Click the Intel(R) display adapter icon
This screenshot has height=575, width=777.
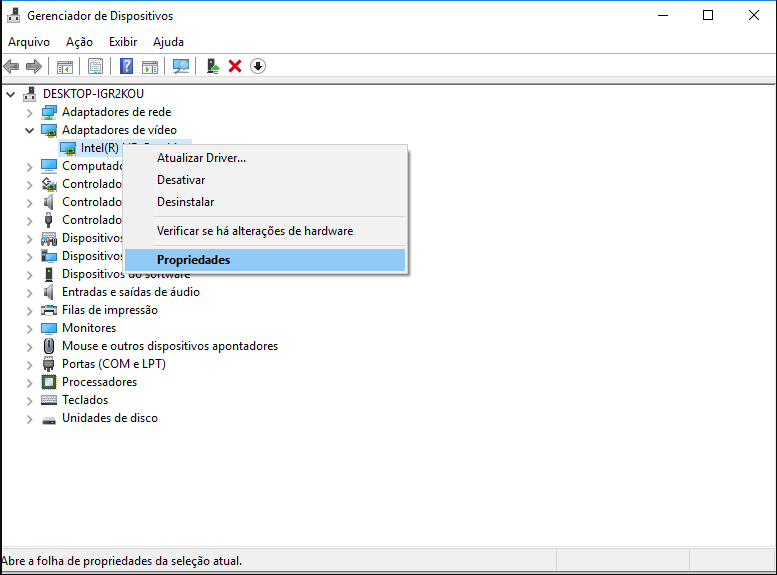[68, 148]
